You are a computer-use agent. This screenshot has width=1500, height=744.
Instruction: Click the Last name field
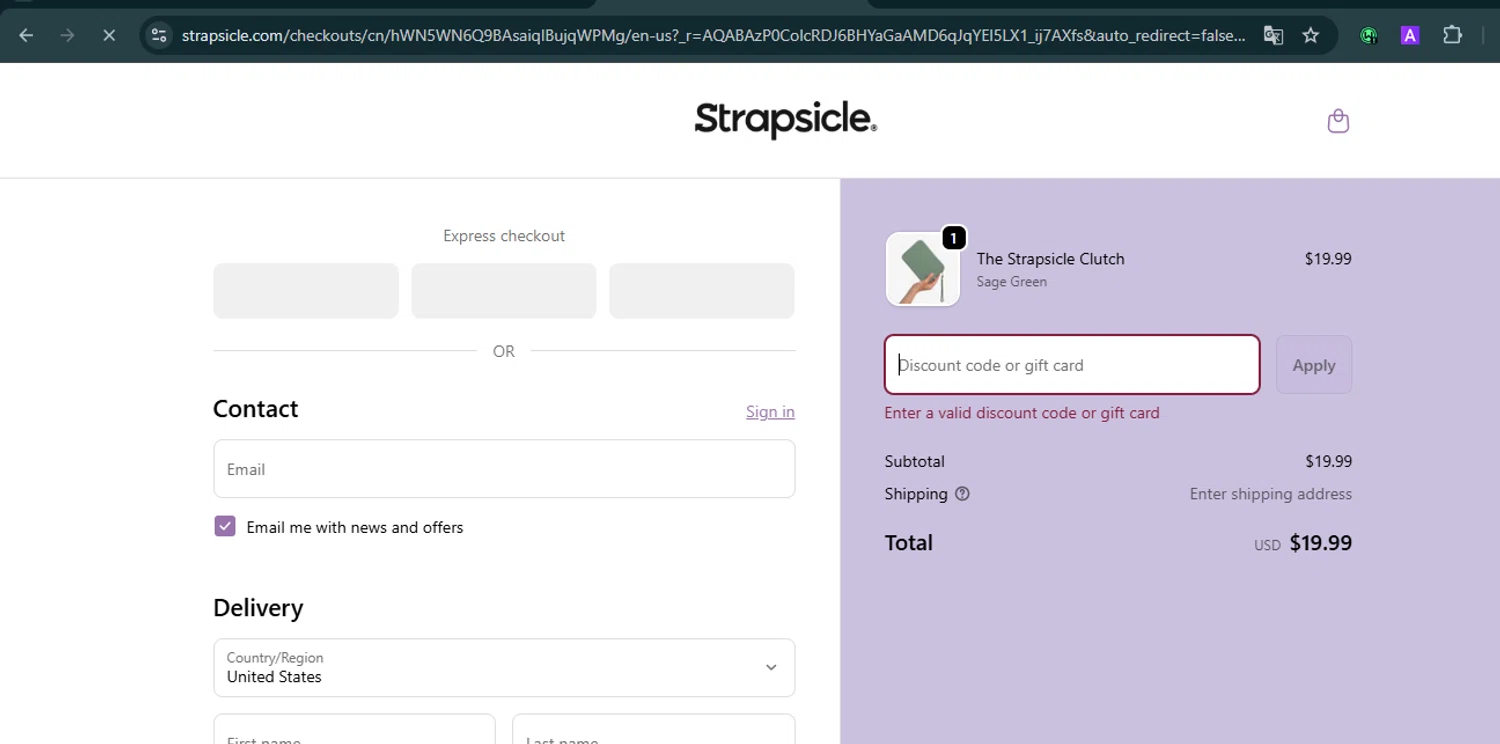point(653,729)
